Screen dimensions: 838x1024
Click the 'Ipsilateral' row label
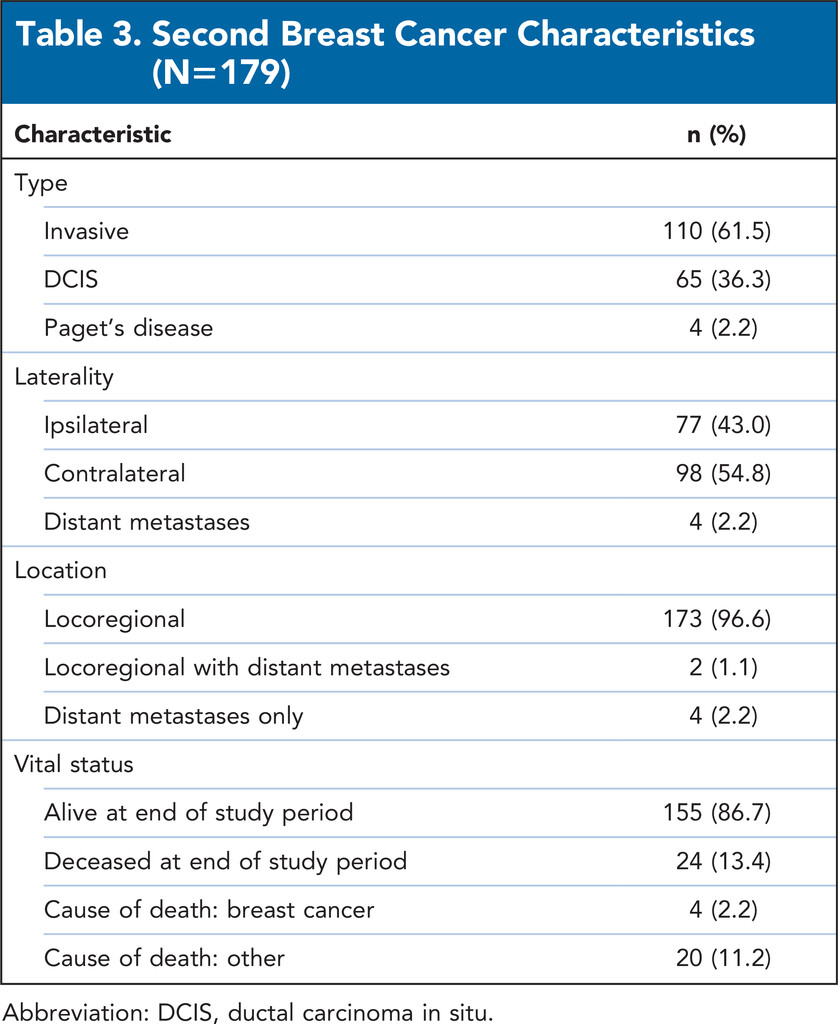click(x=96, y=425)
